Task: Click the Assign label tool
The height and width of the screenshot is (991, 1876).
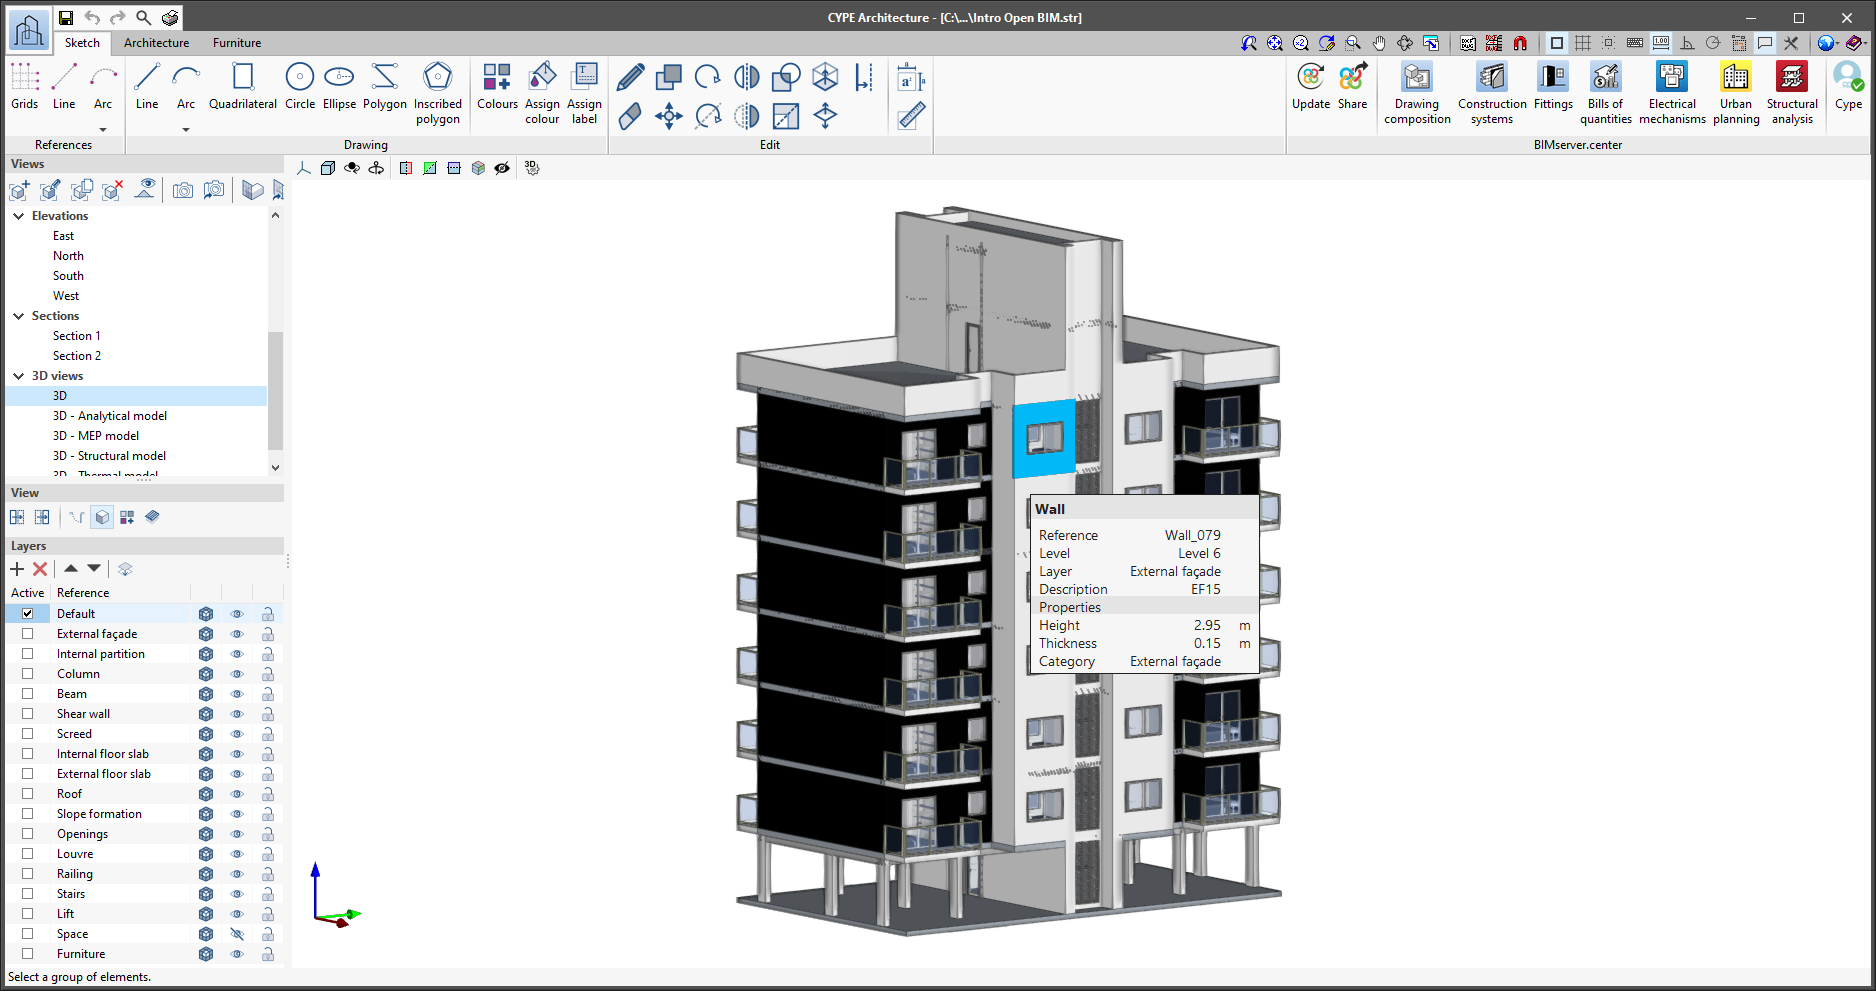Action: (x=584, y=93)
